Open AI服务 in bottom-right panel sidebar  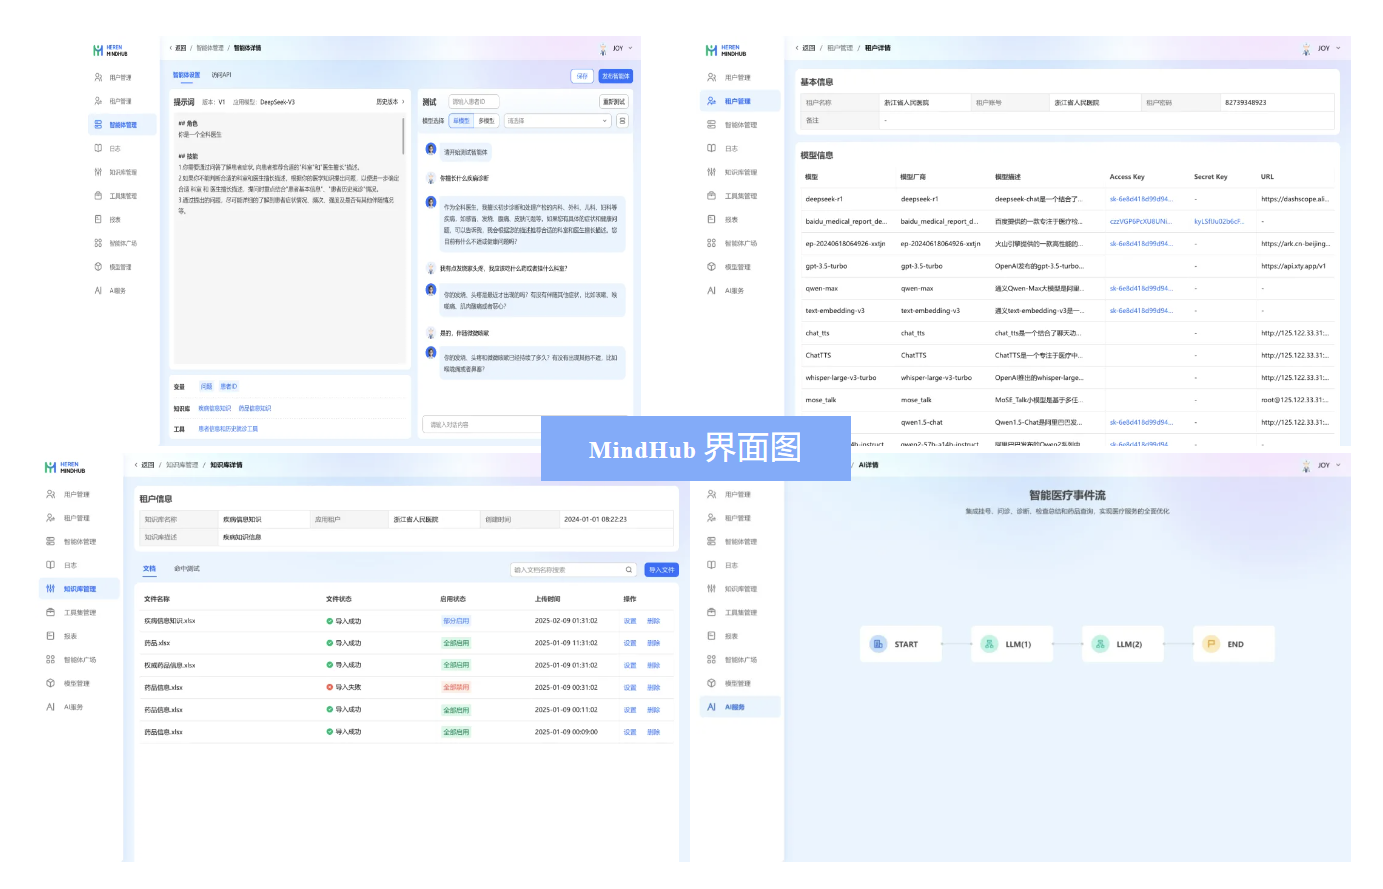coord(734,707)
